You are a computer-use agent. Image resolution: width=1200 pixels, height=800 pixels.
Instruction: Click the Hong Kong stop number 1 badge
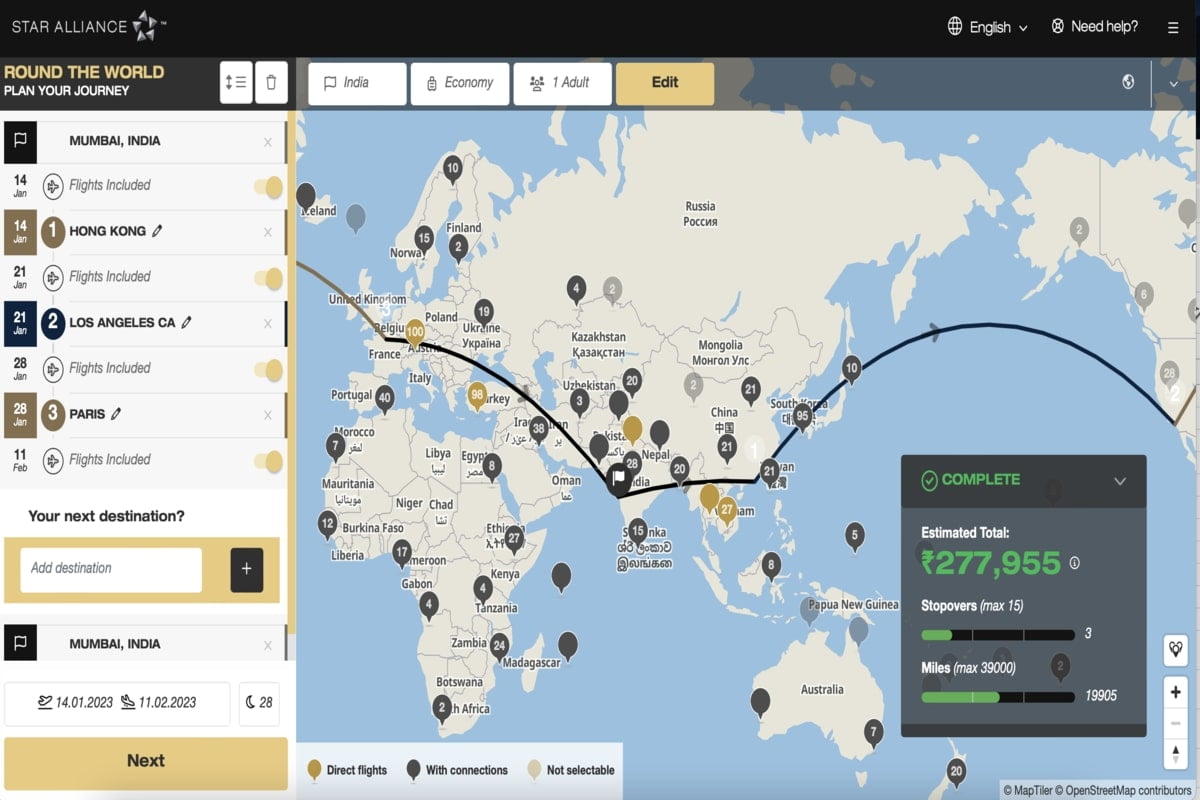54,232
